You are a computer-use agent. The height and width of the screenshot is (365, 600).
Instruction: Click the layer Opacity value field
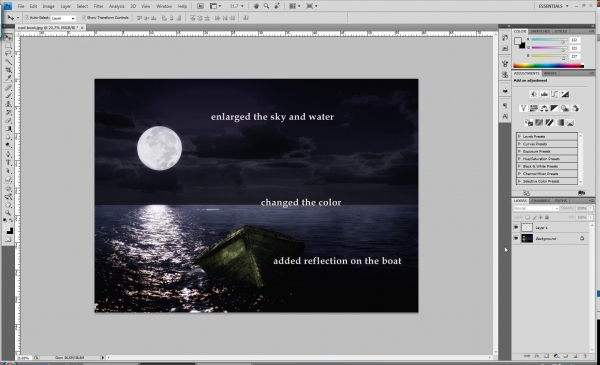tap(582, 208)
